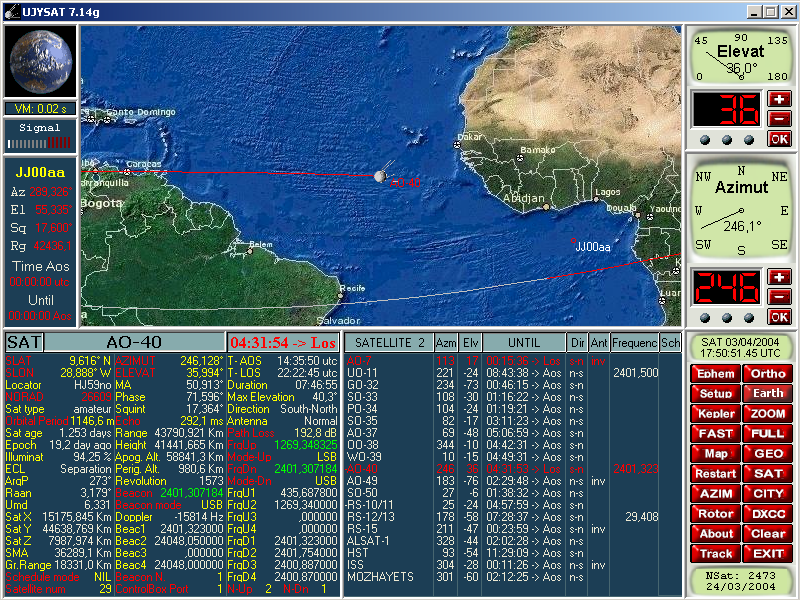Click the ZOOM button
The width and height of the screenshot is (800, 600).
768,413
